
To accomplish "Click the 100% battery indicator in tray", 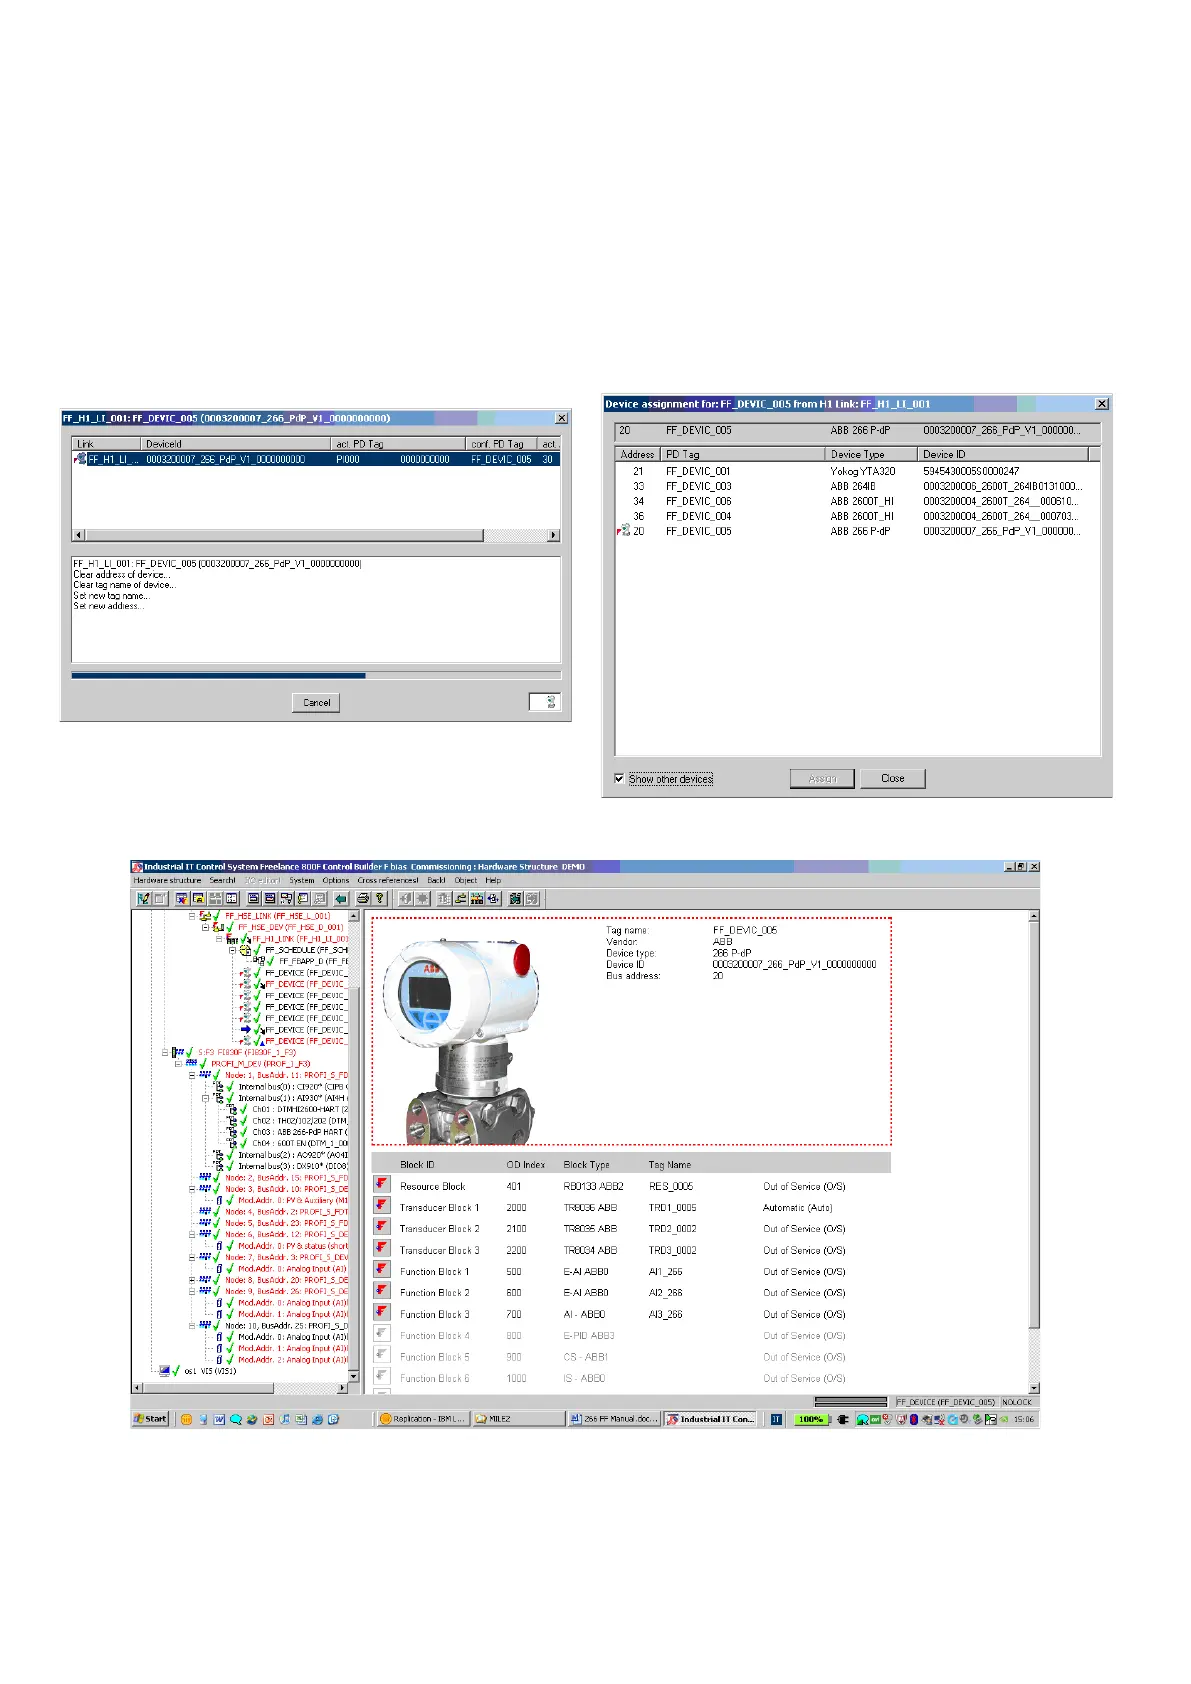I will [x=811, y=1419].
